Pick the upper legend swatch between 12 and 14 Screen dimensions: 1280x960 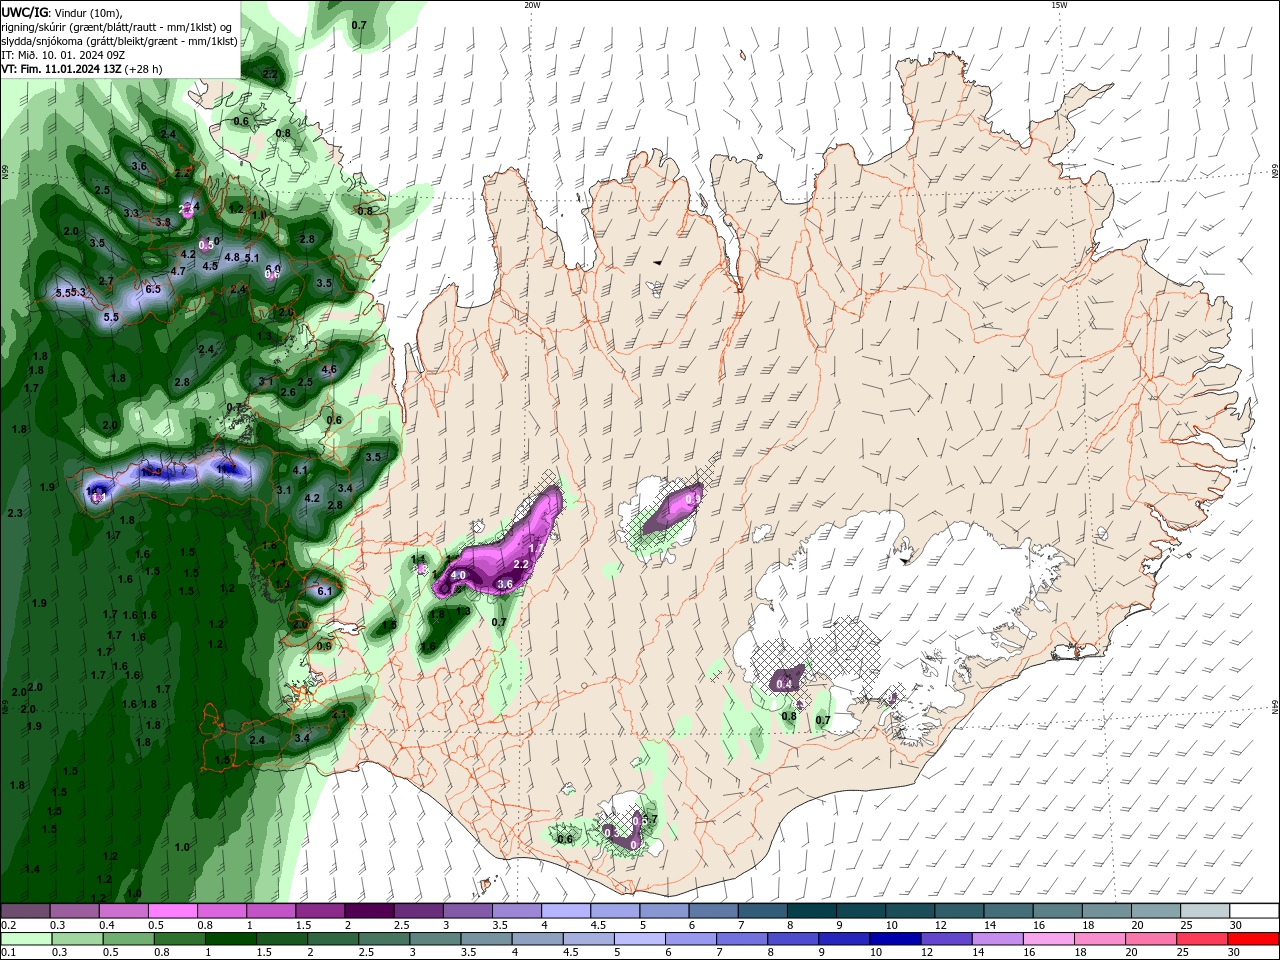[x=958, y=911]
